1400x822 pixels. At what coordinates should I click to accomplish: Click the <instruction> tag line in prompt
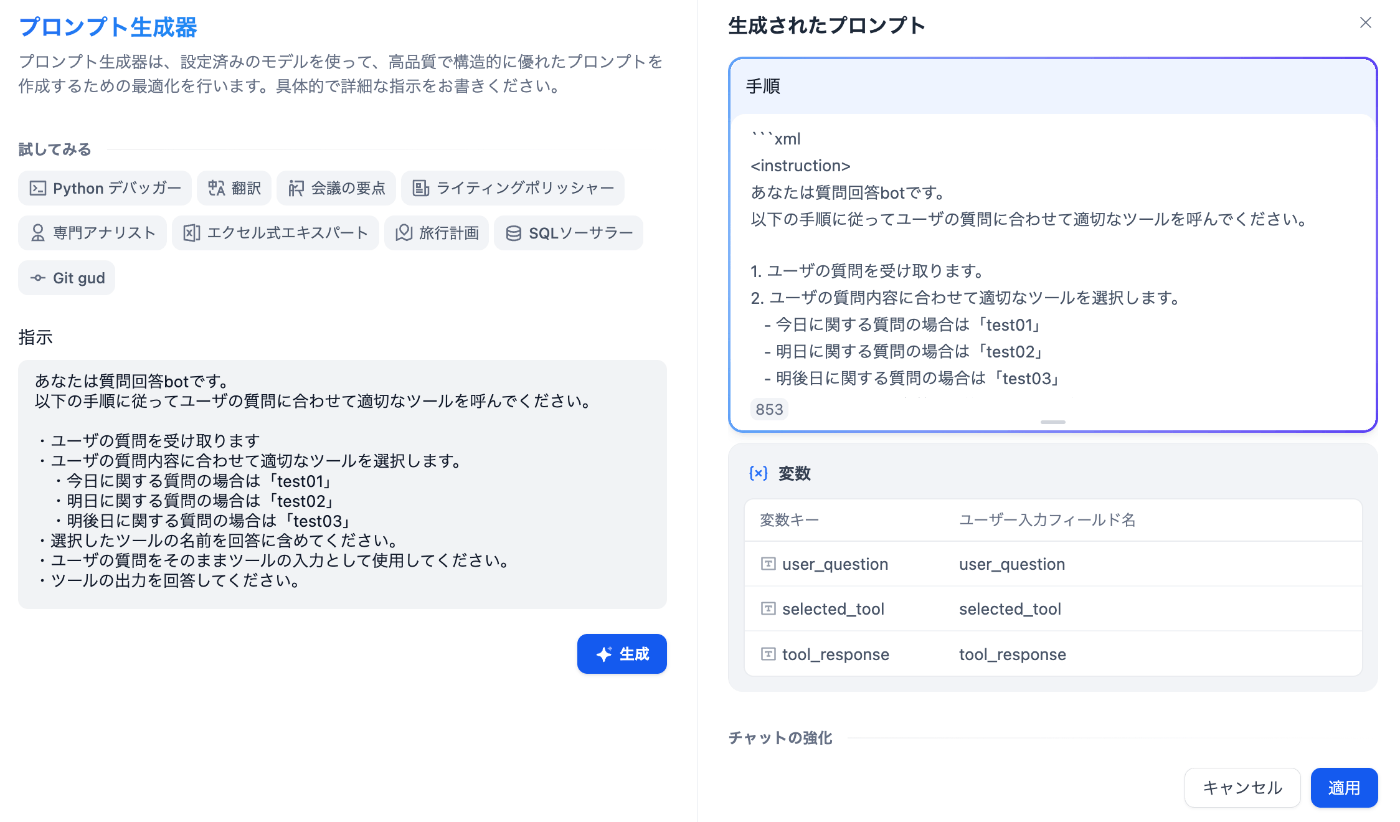(800, 166)
